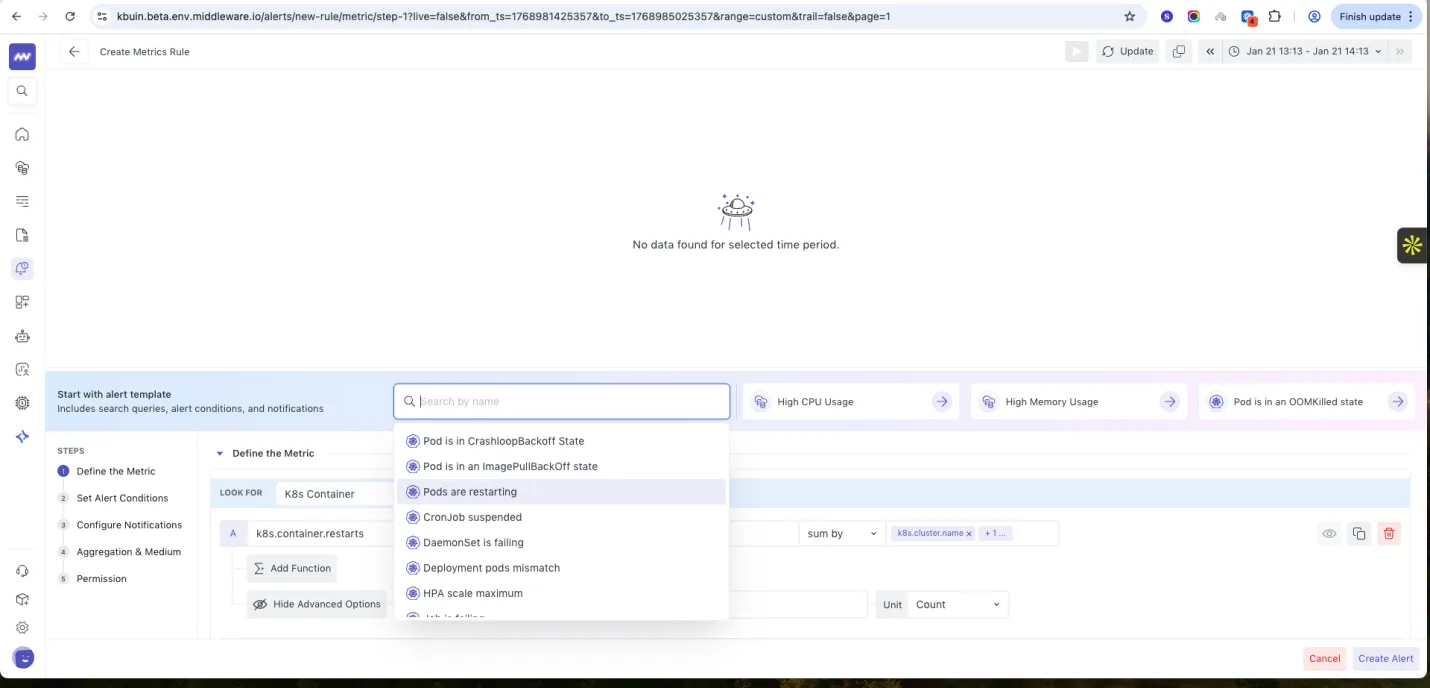Shift time range backward with double chevron
1430x688 pixels.
tap(1209, 51)
